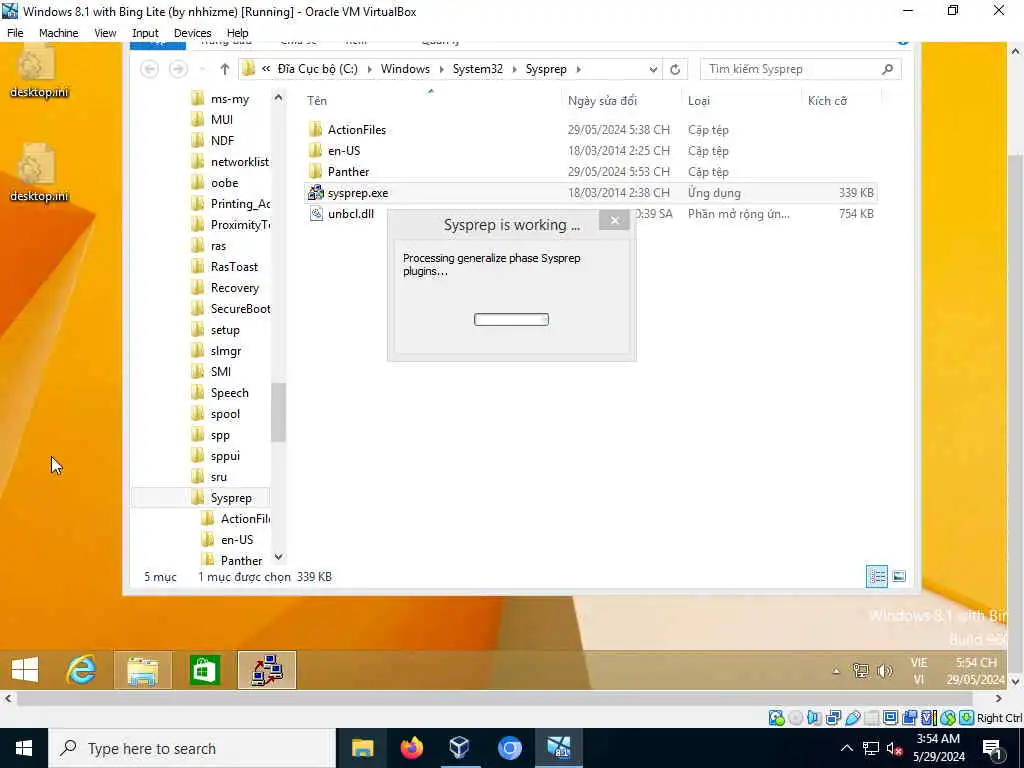Go up one folder level arrow
The width and height of the screenshot is (1024, 768).
(225, 69)
